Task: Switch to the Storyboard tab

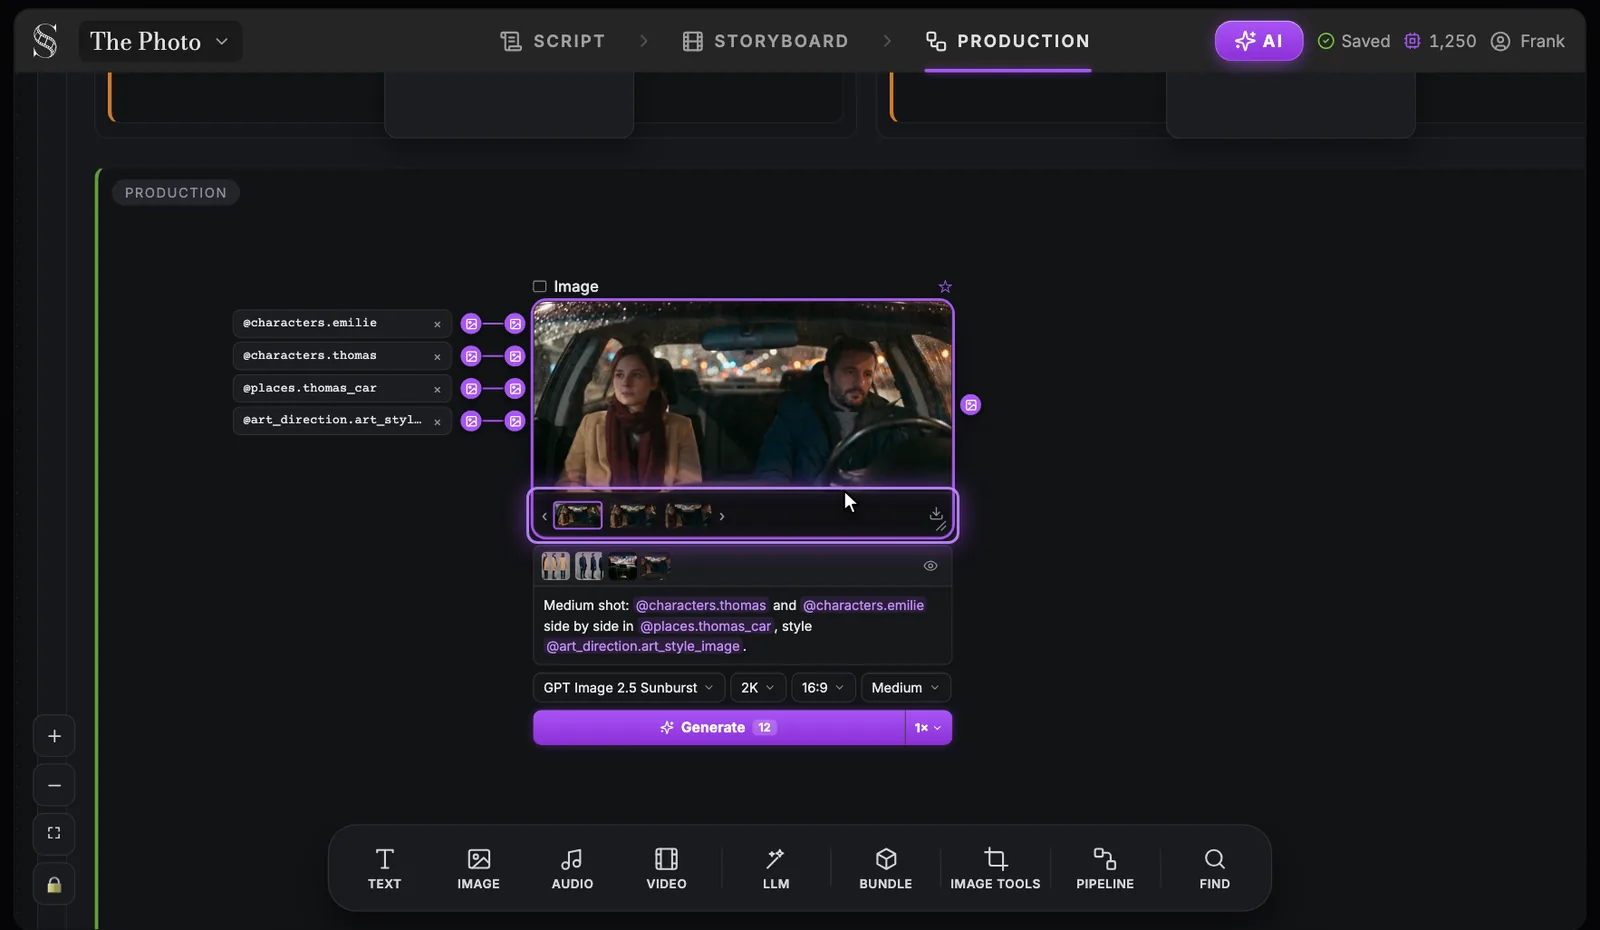Action: click(x=765, y=41)
